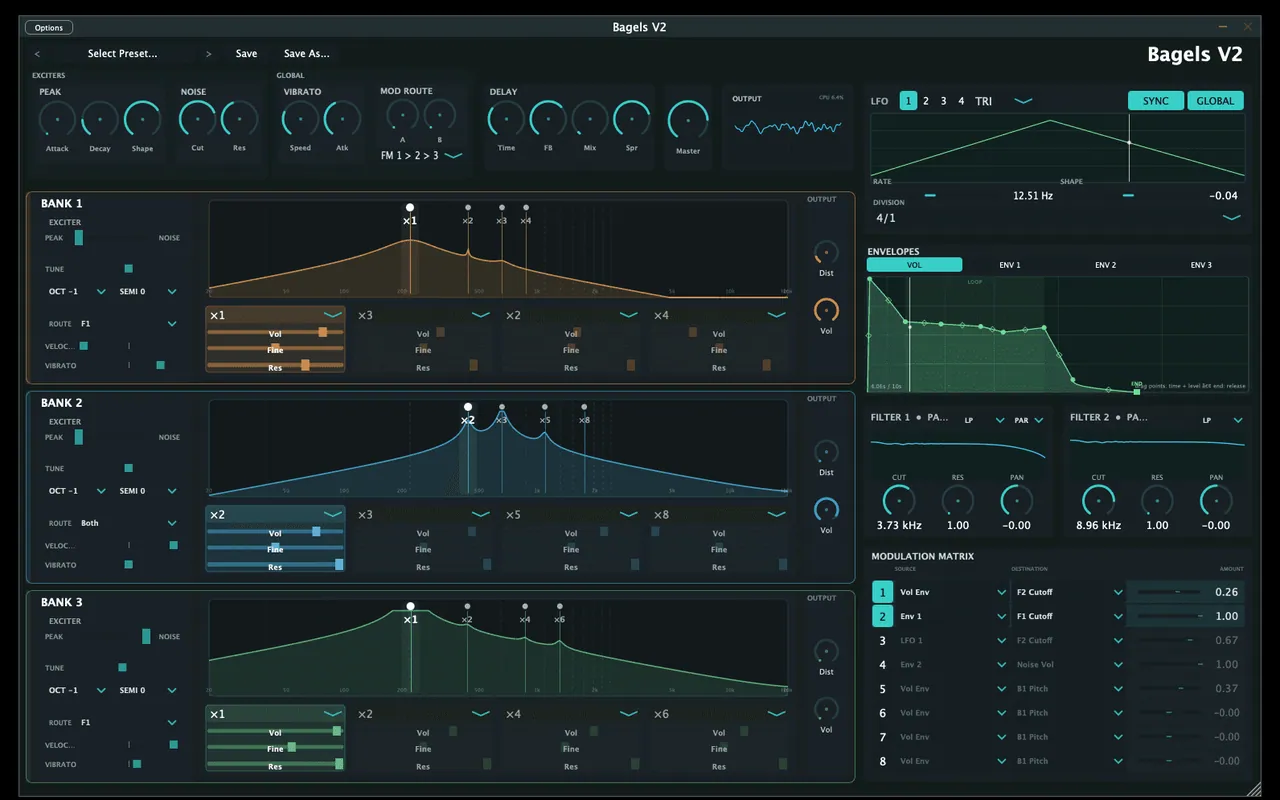Click Filter 1 CUT knob
The width and height of the screenshot is (1280, 800).
pos(899,502)
